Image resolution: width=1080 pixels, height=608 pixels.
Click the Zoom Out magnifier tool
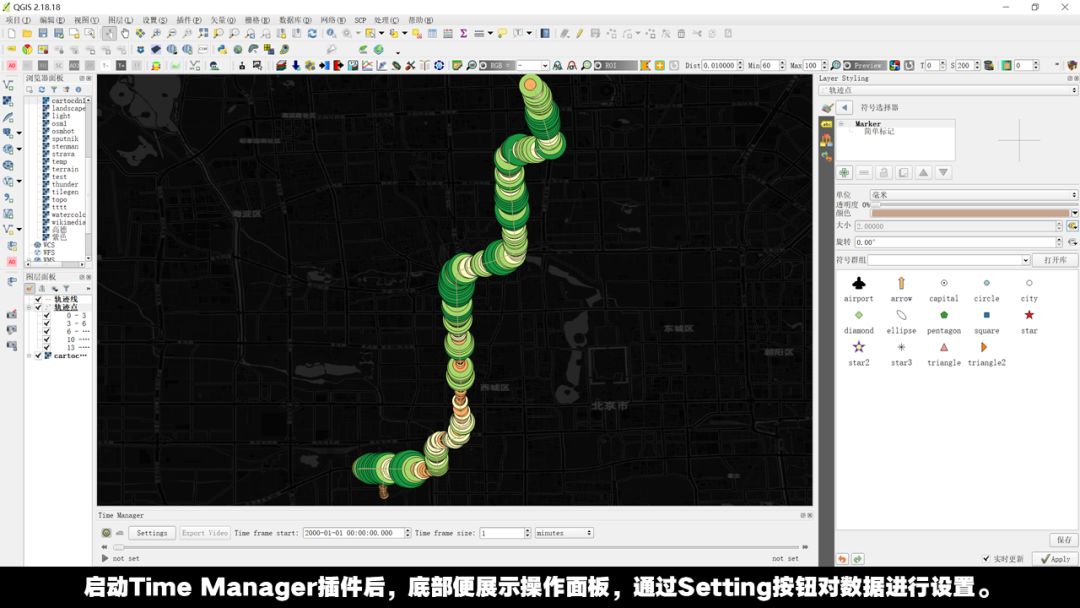tap(172, 33)
